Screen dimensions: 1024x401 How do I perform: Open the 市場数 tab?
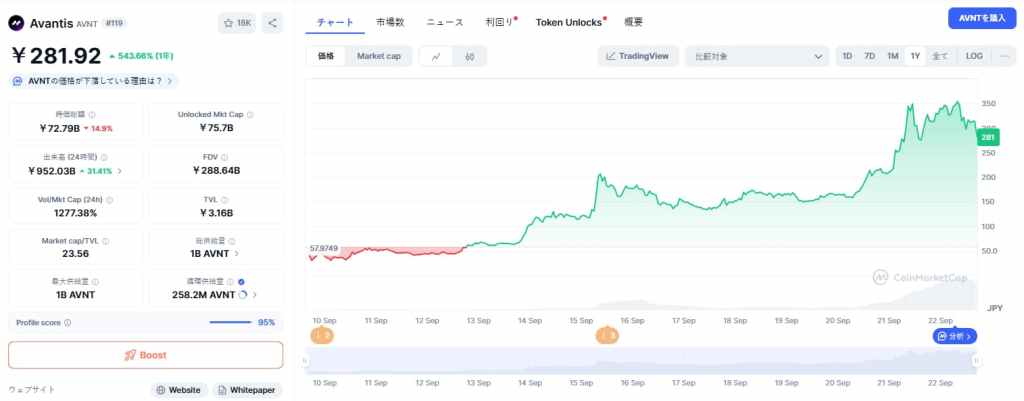pyautogui.click(x=390, y=22)
